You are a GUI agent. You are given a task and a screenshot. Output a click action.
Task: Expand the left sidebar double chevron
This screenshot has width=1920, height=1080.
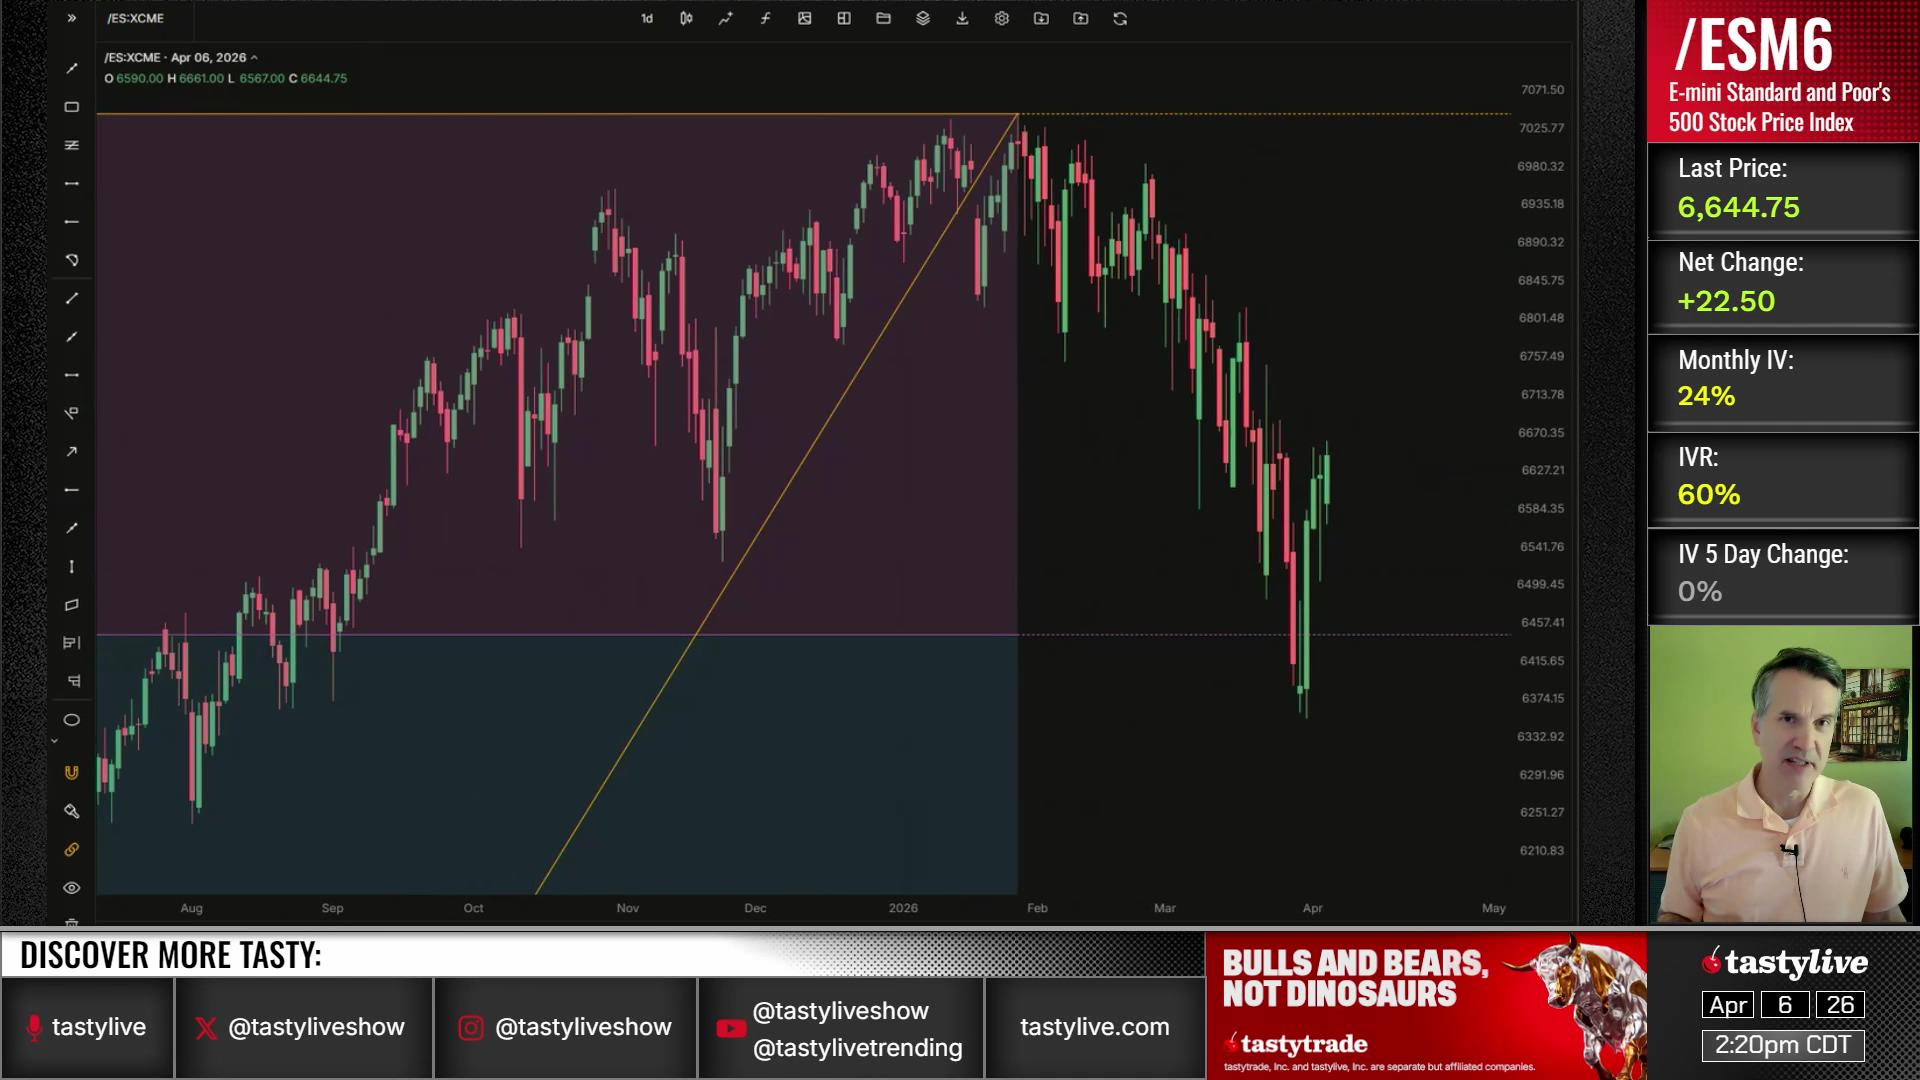click(72, 18)
